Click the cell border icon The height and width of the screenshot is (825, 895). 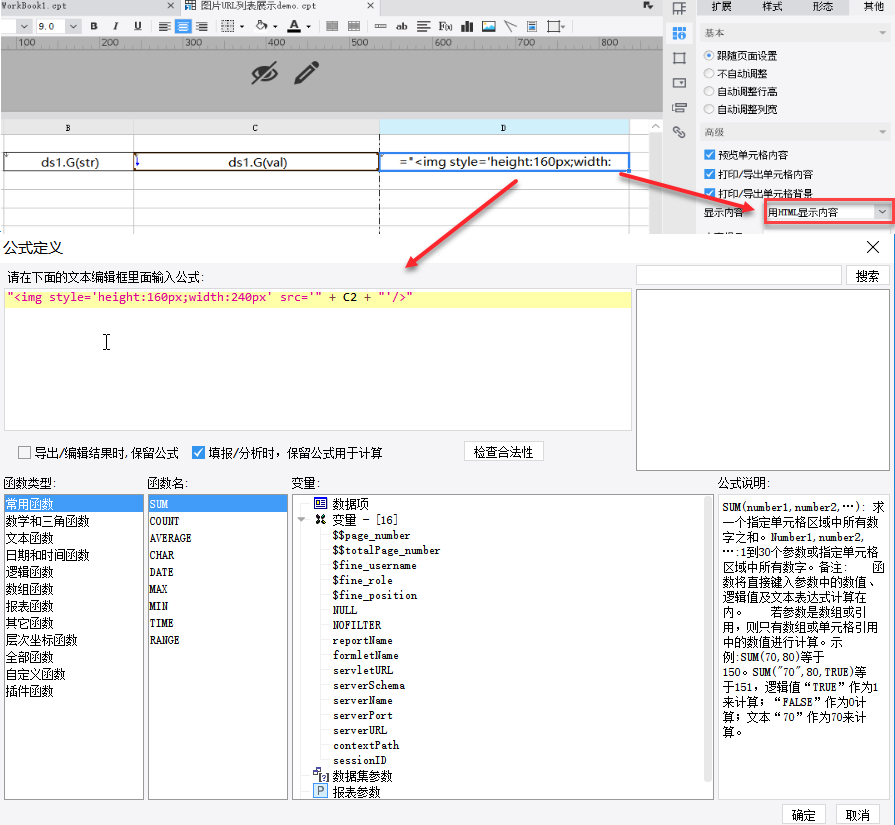[x=227, y=26]
